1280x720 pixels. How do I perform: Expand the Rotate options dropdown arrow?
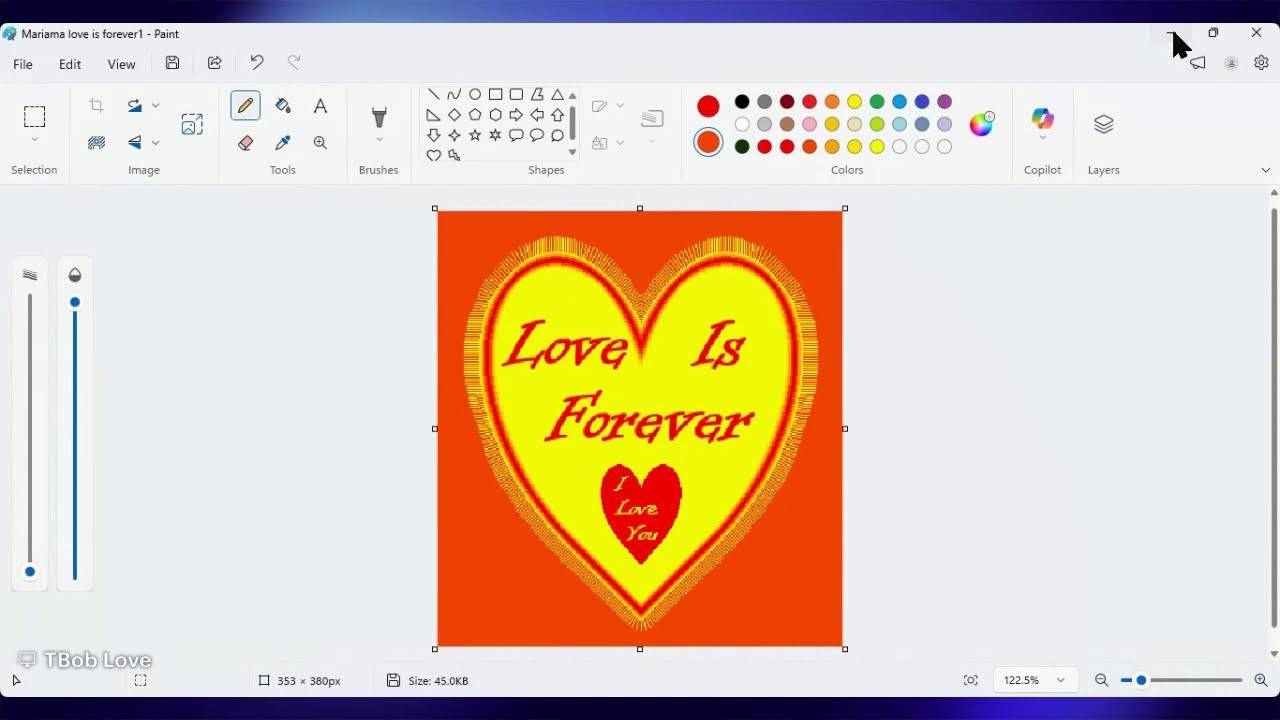coord(155,106)
